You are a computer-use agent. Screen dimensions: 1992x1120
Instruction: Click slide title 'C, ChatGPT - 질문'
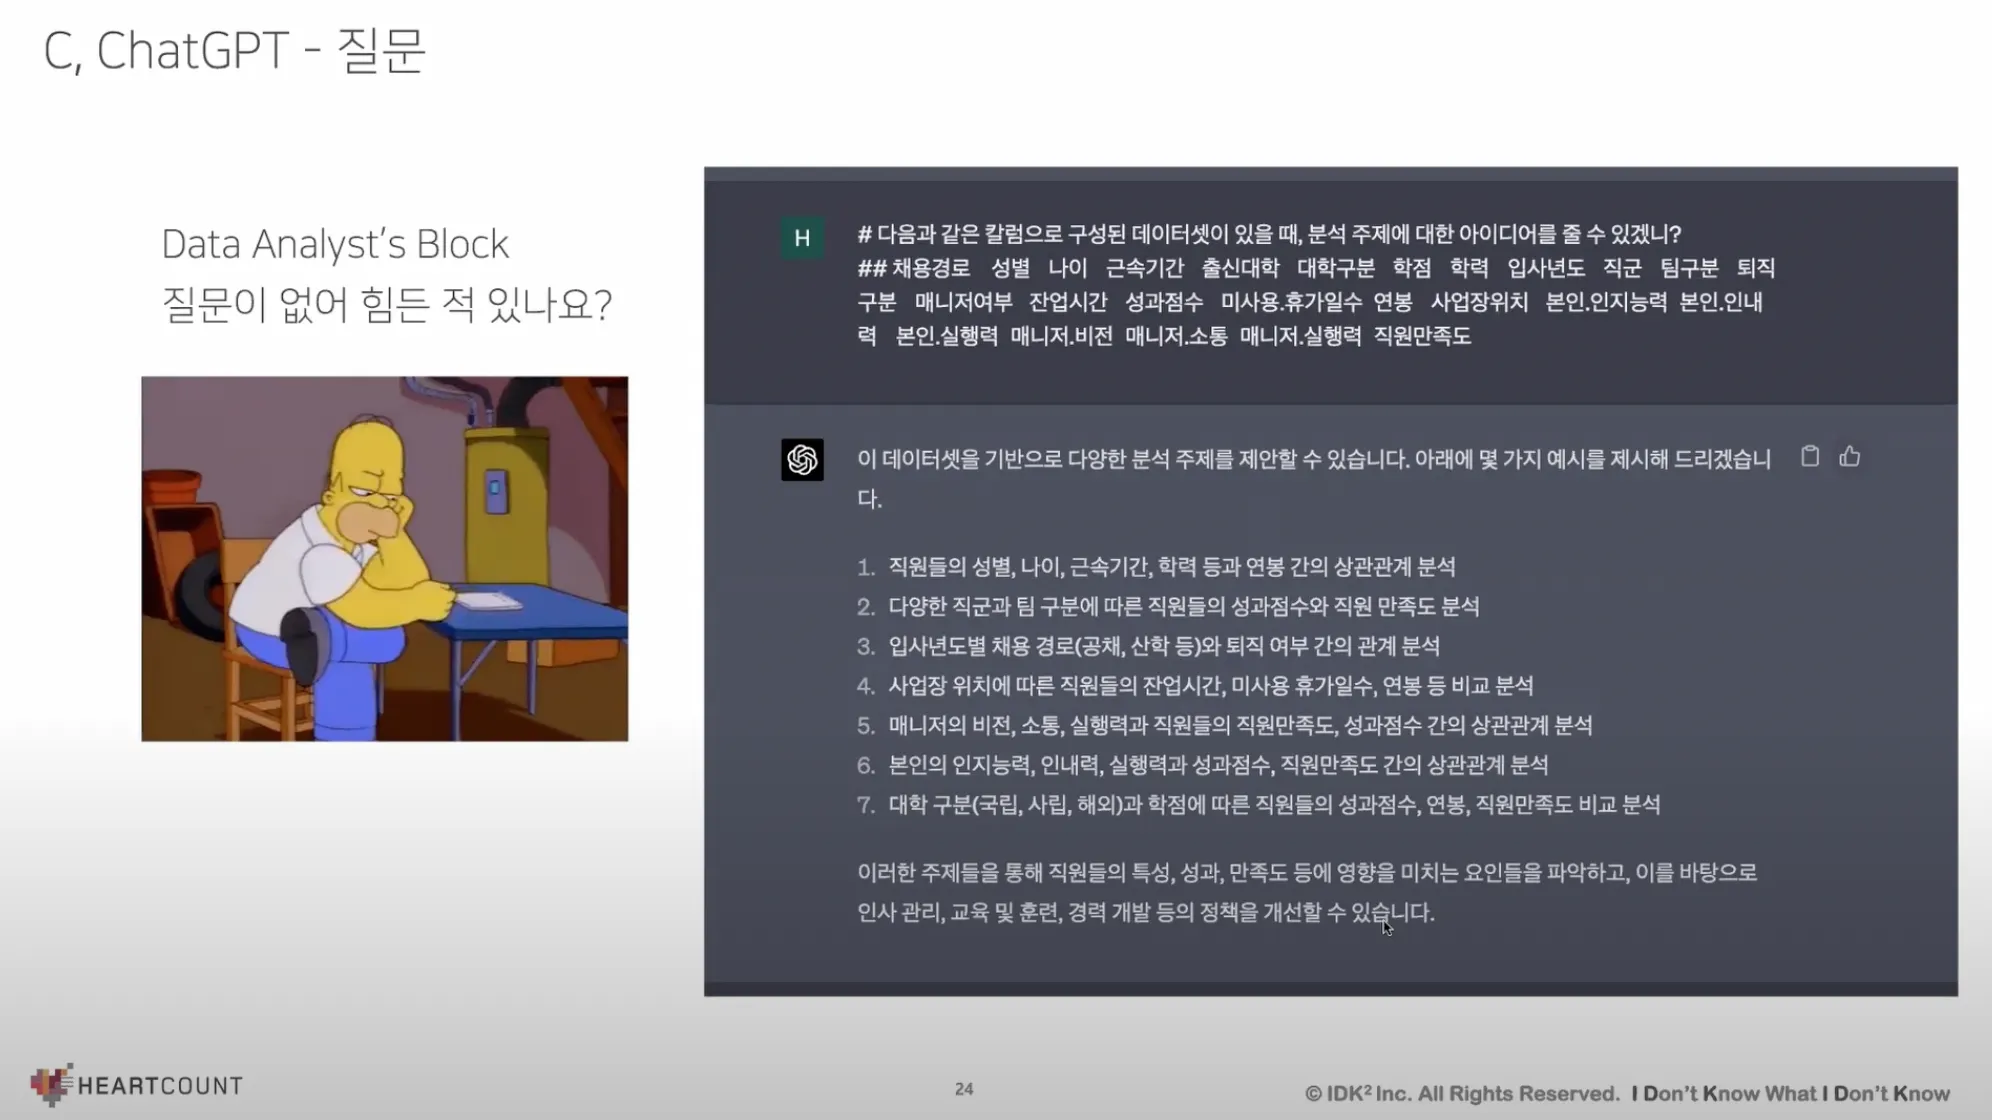(x=235, y=50)
